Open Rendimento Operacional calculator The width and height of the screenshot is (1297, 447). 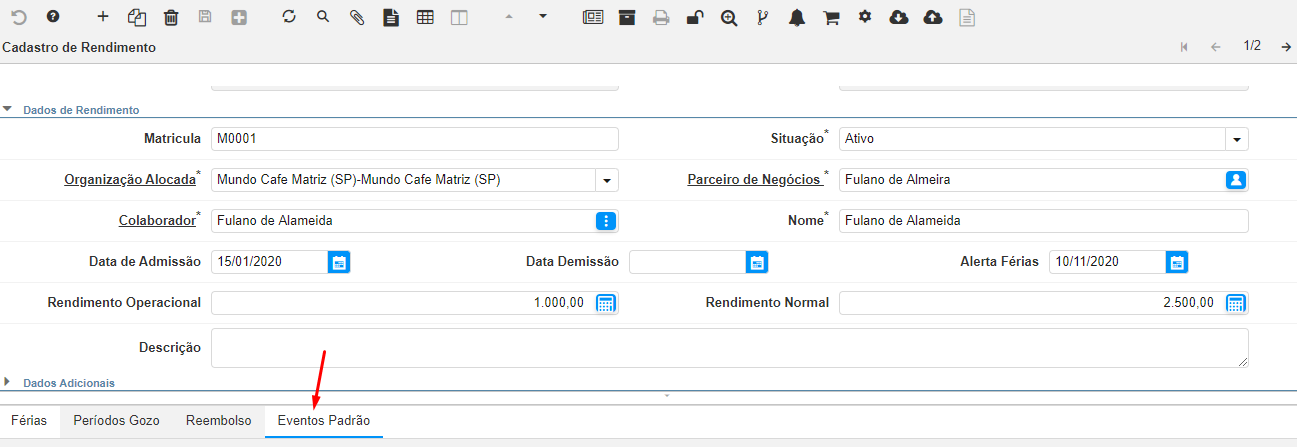pos(606,303)
